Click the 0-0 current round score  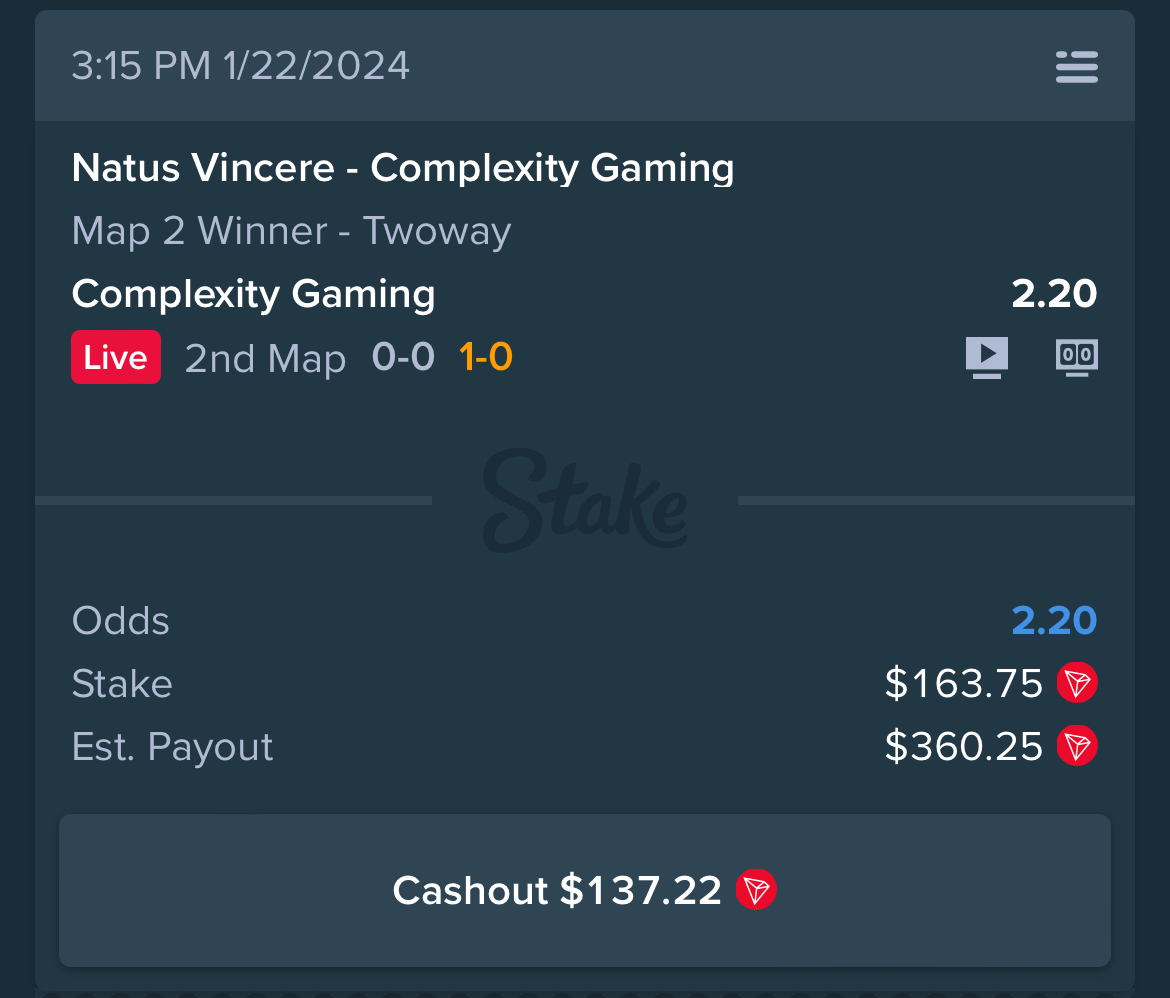(x=403, y=357)
